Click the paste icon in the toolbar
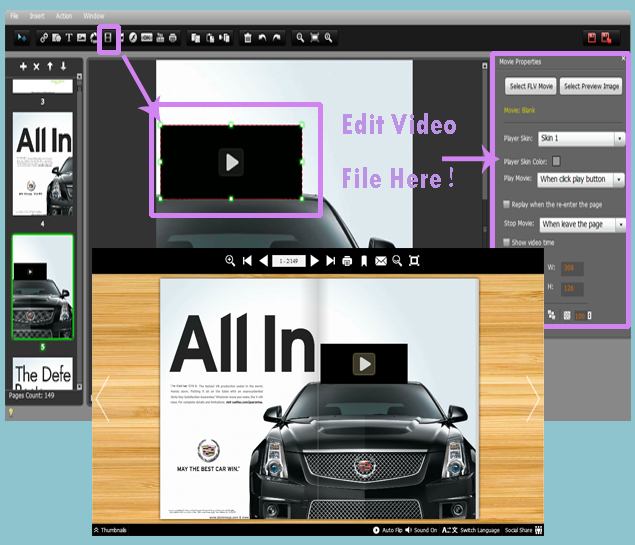 (210, 38)
